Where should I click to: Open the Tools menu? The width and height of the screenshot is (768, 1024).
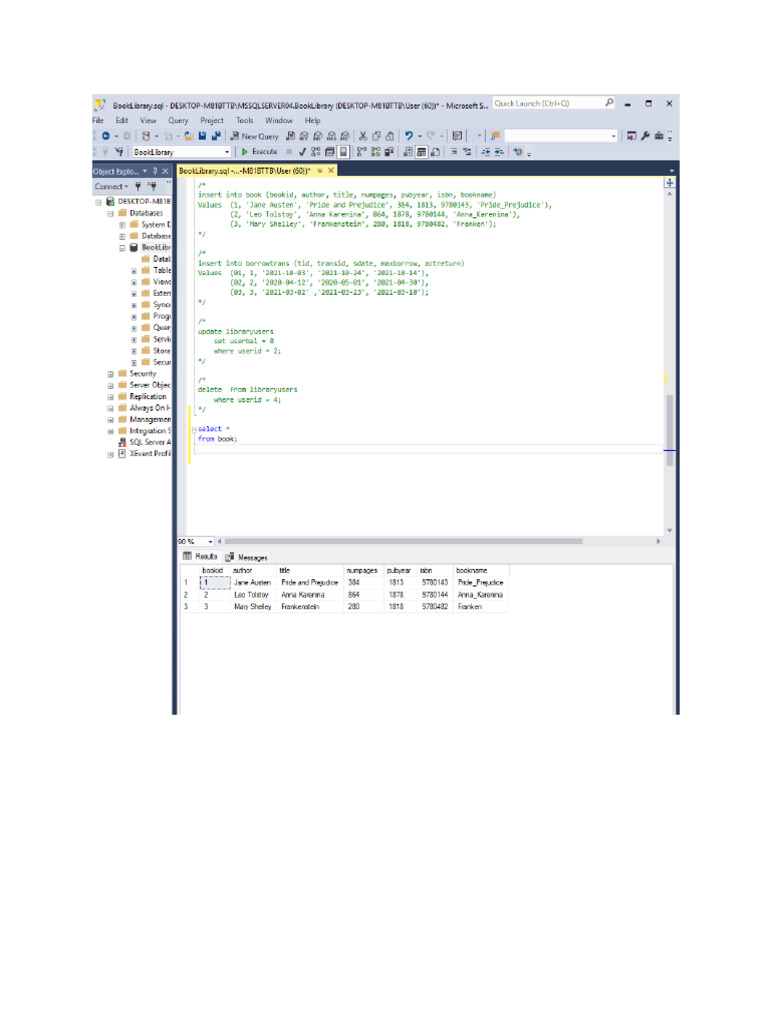click(x=244, y=120)
